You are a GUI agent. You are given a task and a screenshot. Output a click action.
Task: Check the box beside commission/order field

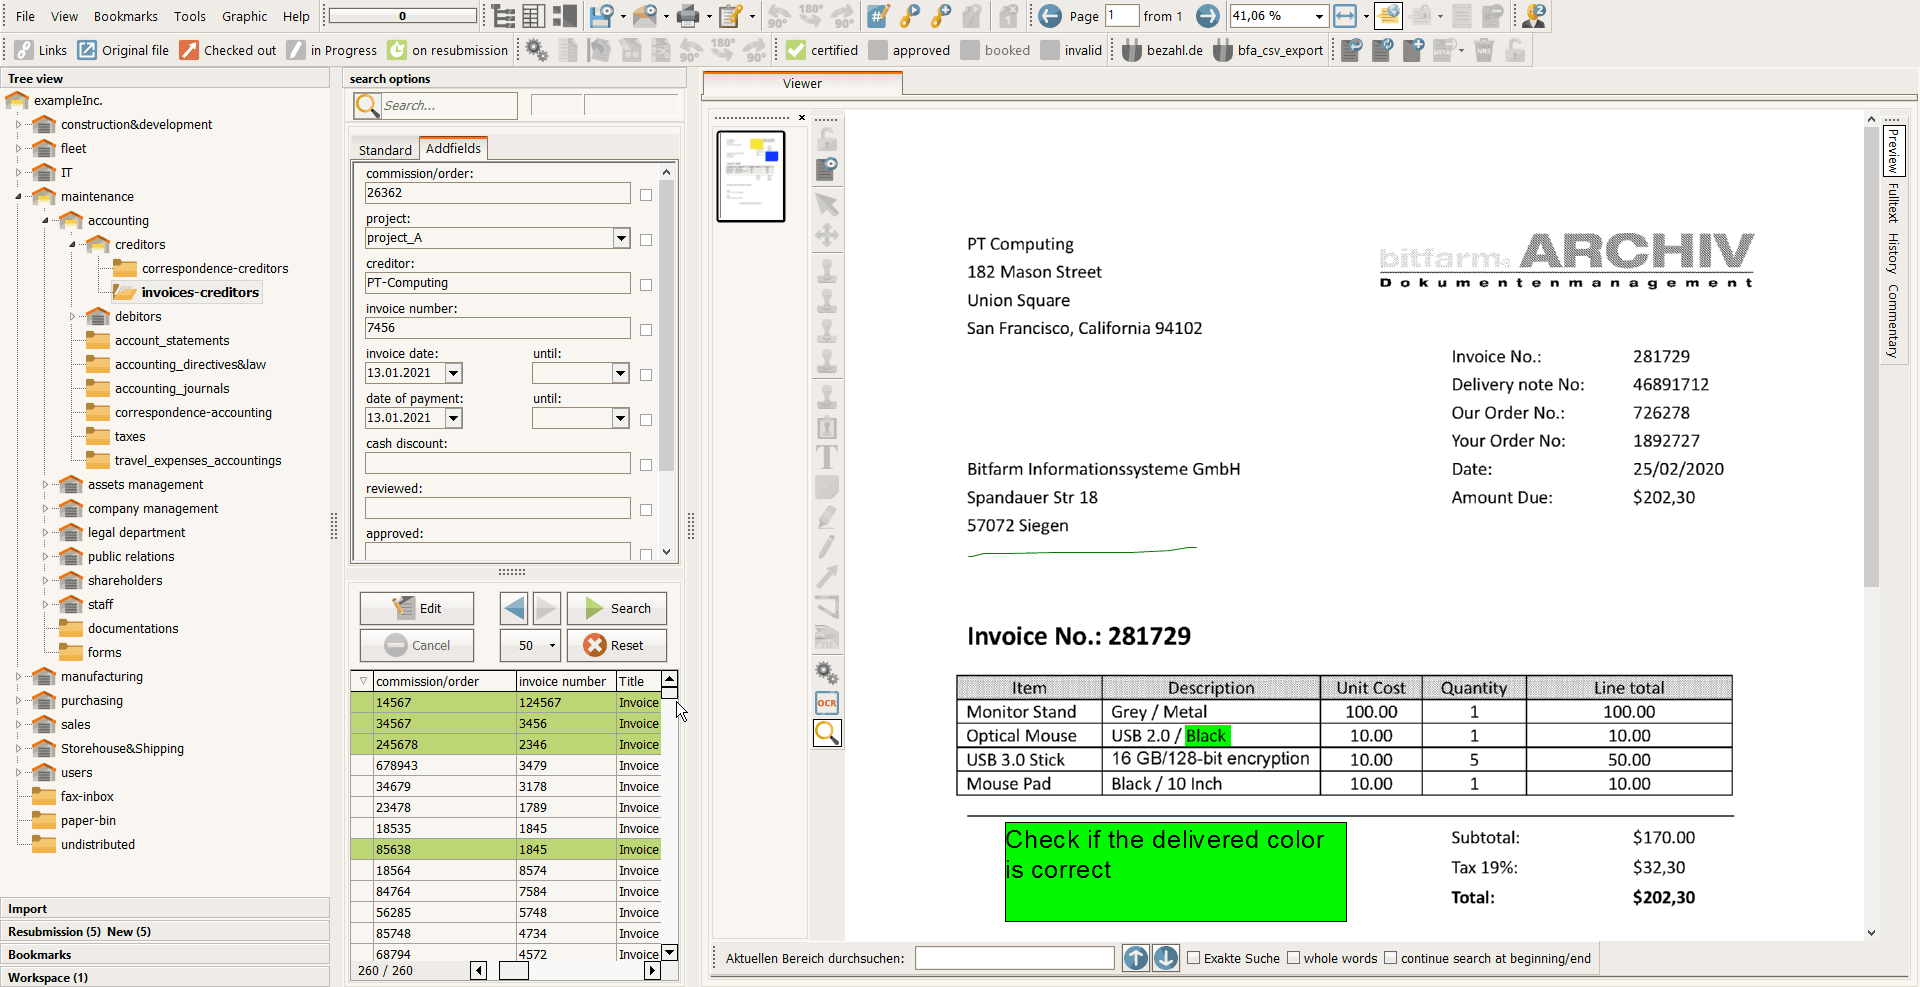pos(646,196)
